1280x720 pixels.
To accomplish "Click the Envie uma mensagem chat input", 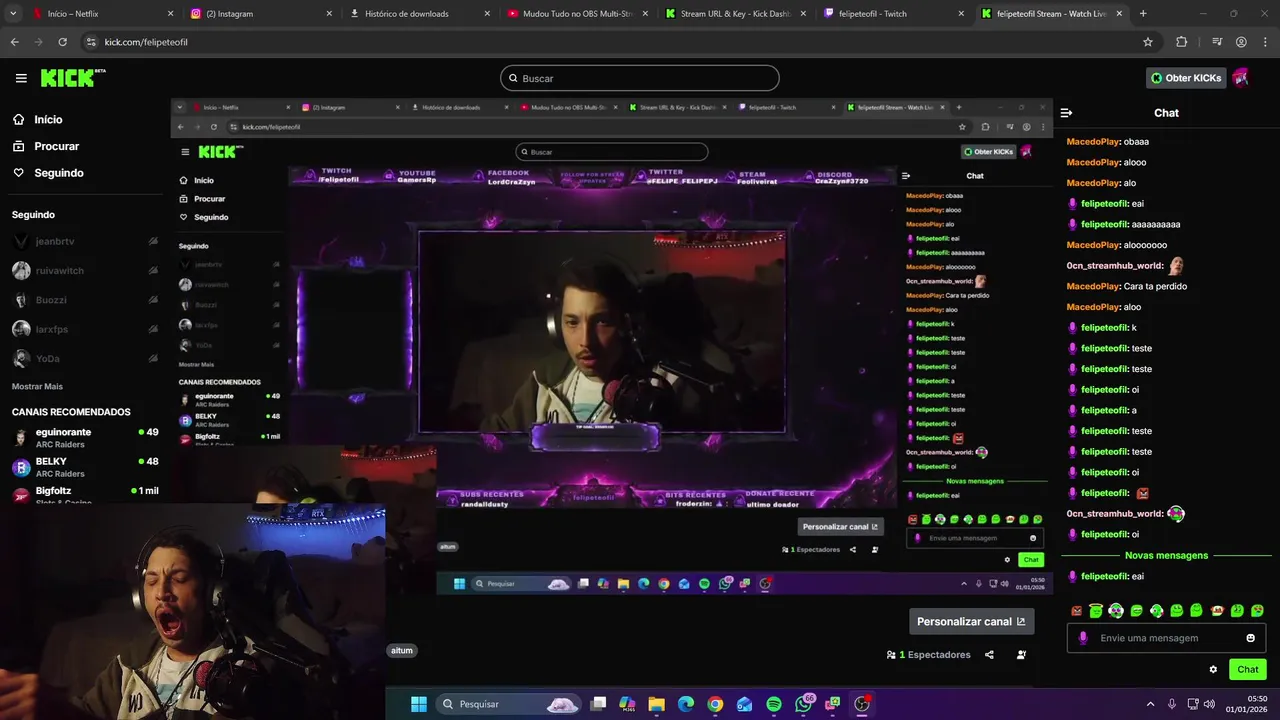I will pos(1166,638).
